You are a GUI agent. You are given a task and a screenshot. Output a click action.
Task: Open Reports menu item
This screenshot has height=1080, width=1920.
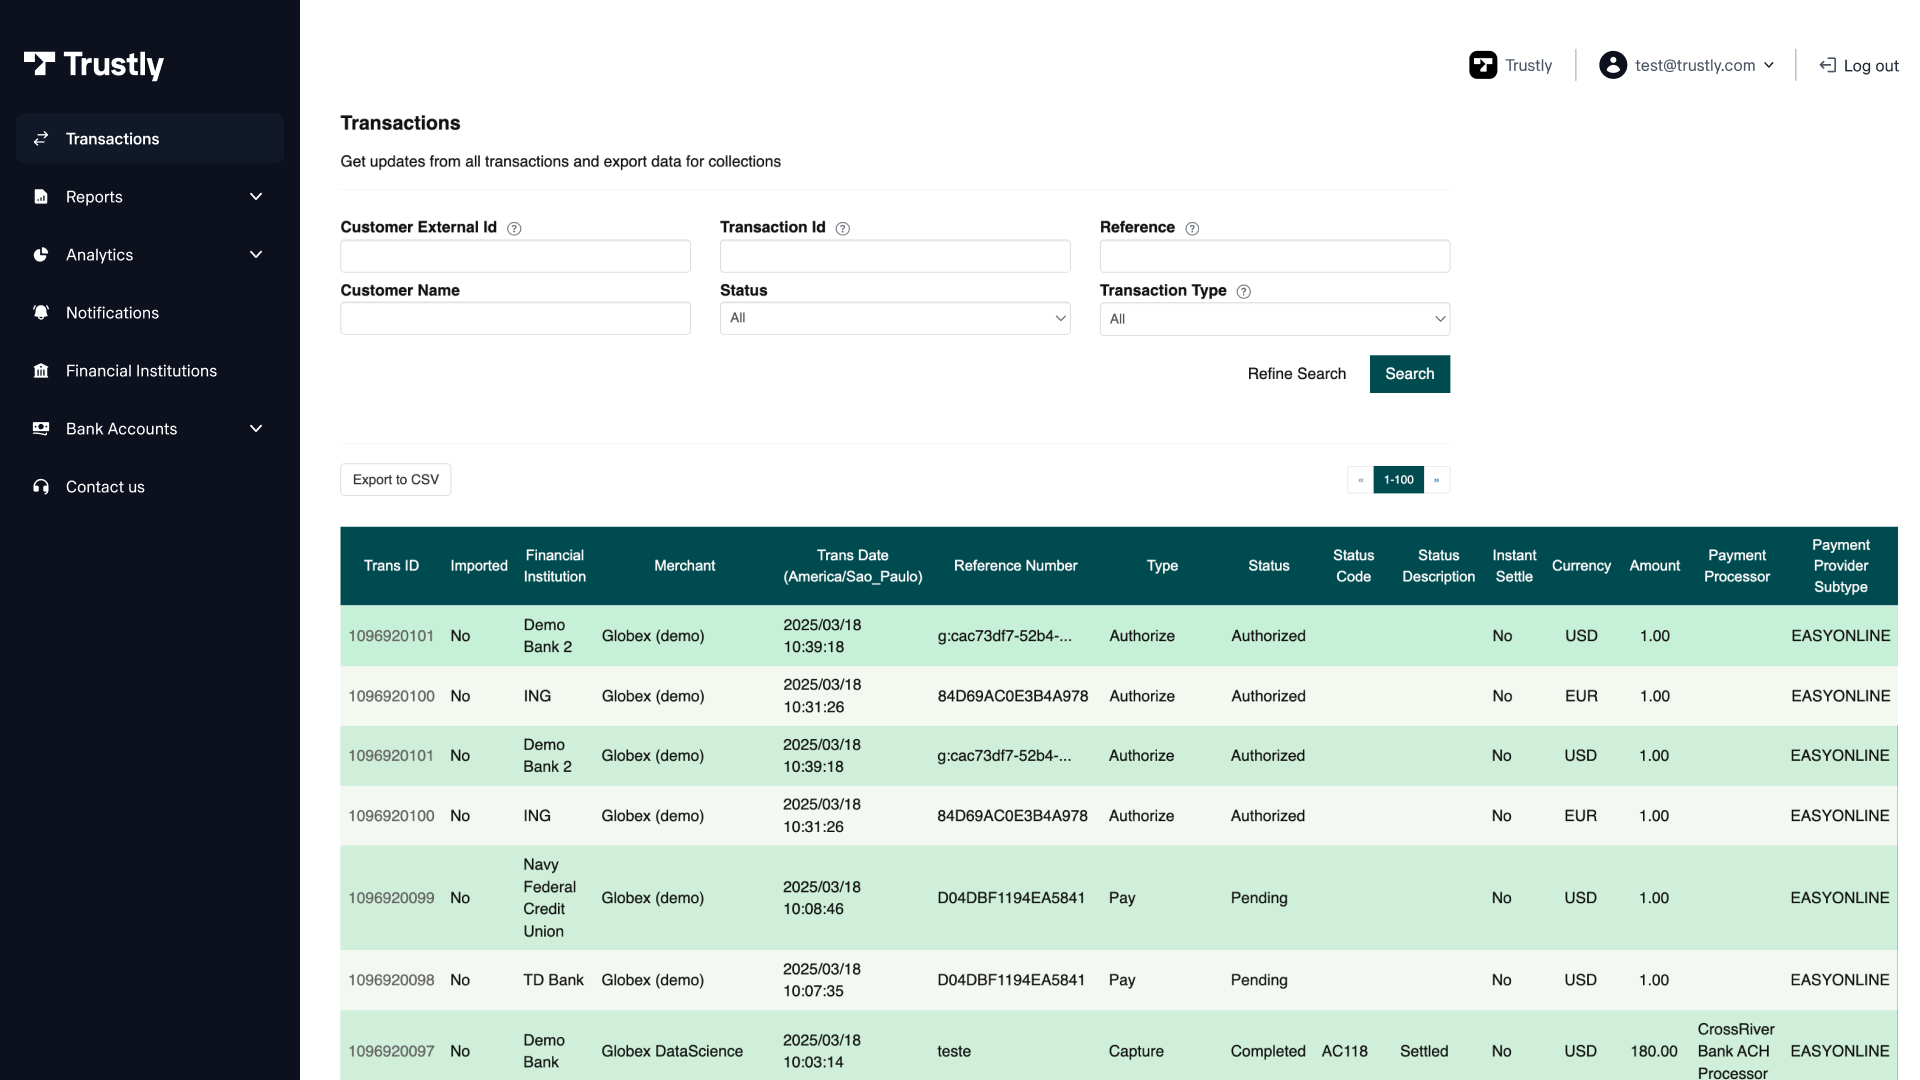pos(150,197)
